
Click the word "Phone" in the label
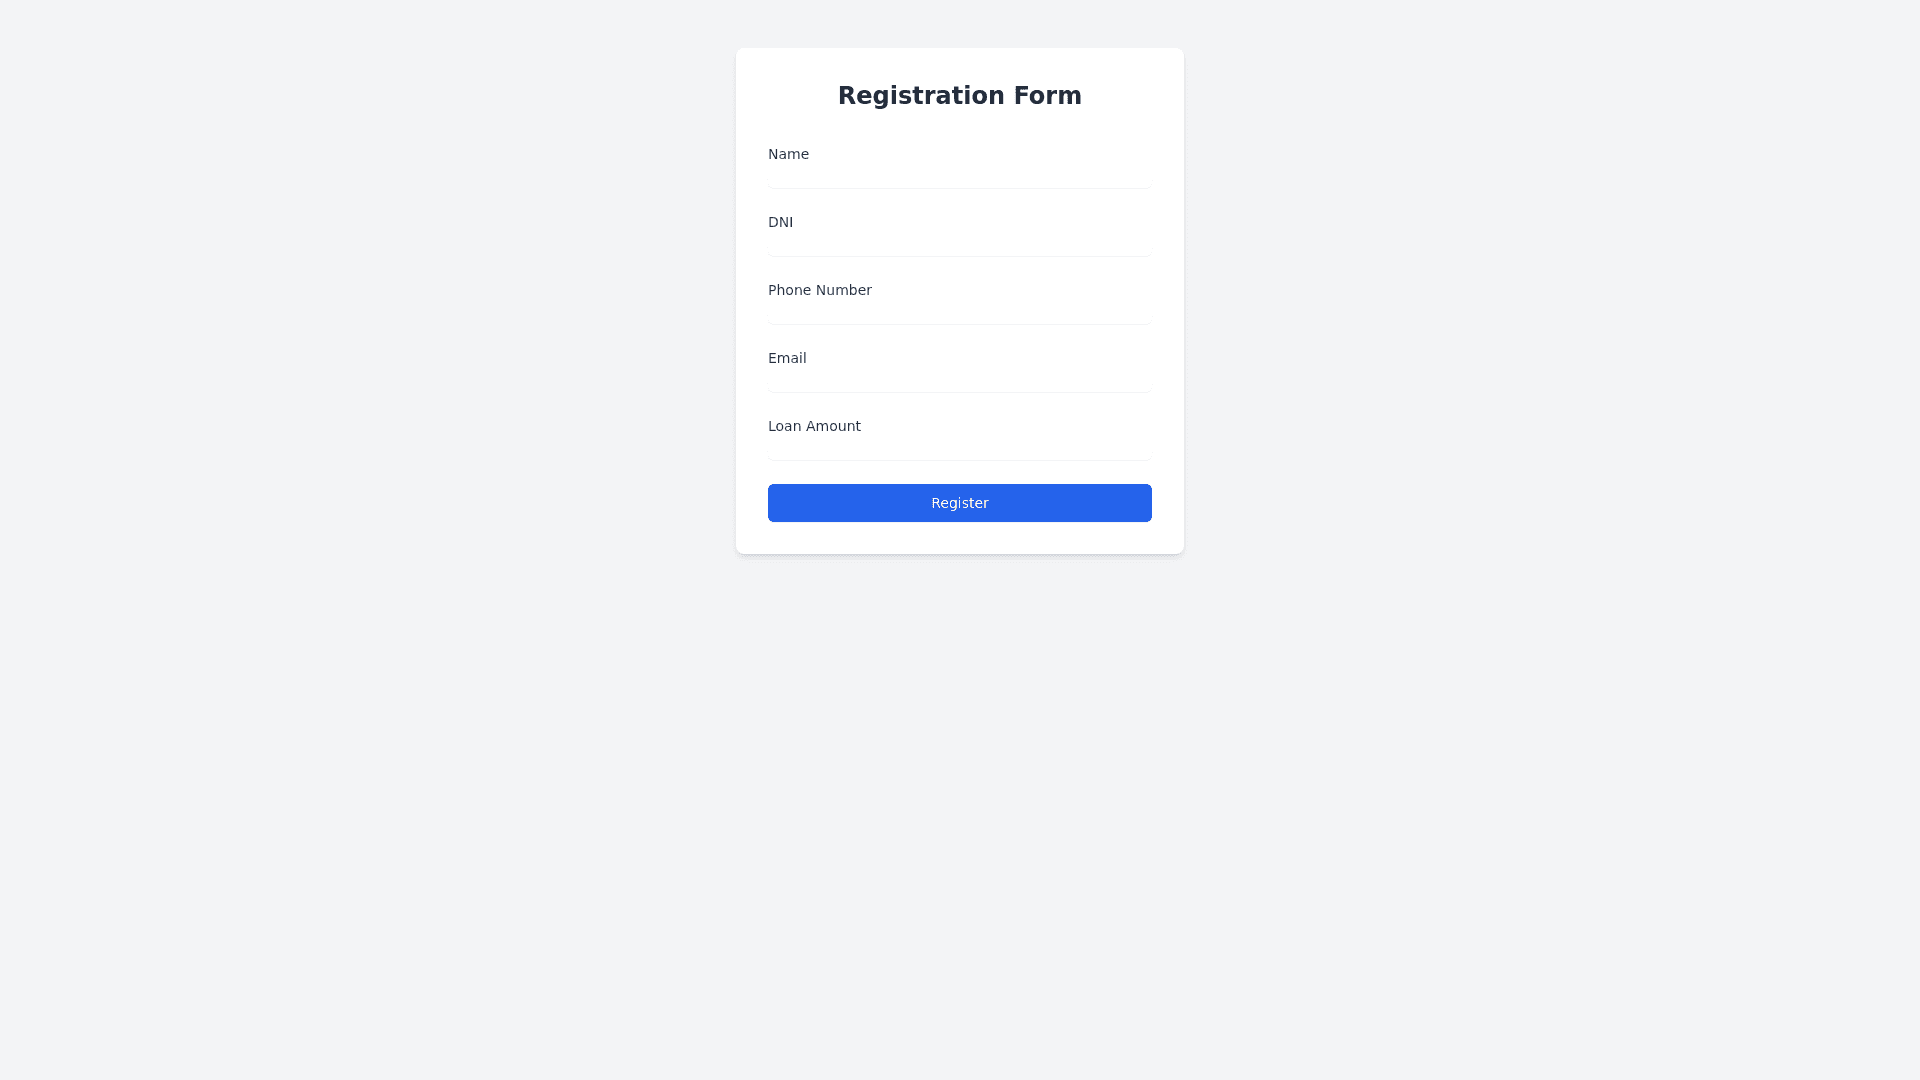point(790,290)
